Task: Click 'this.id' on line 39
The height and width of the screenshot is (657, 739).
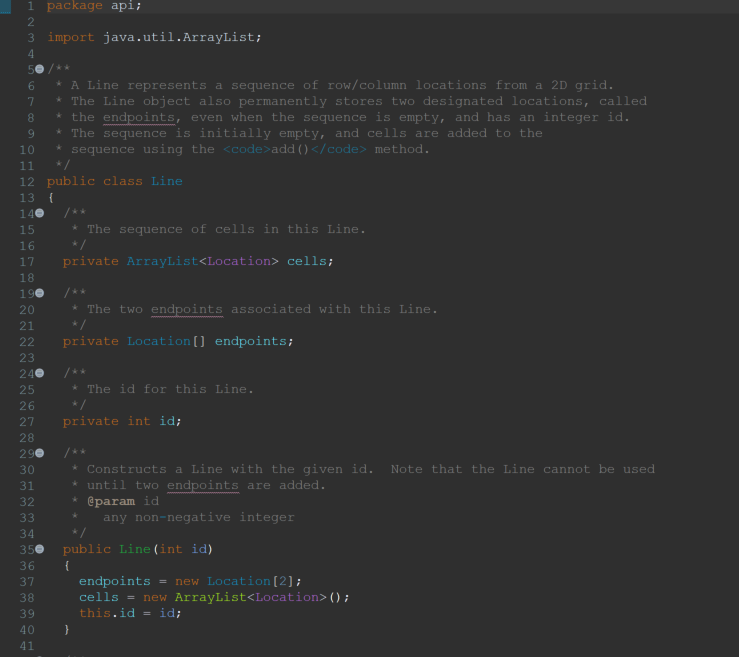Action: [x=107, y=613]
